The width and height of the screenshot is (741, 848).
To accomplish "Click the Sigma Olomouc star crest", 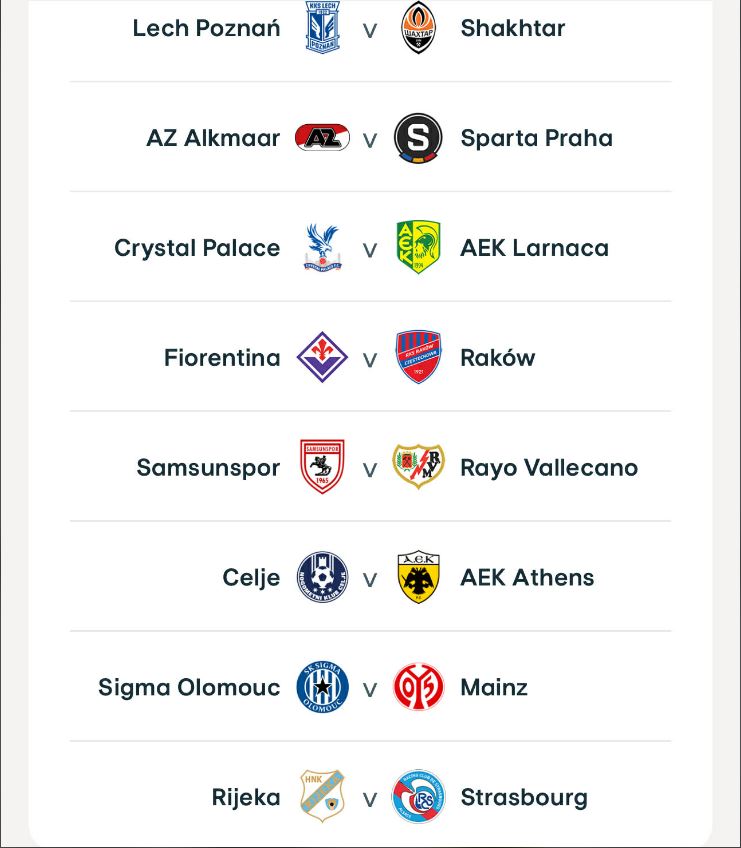I will pos(322,687).
